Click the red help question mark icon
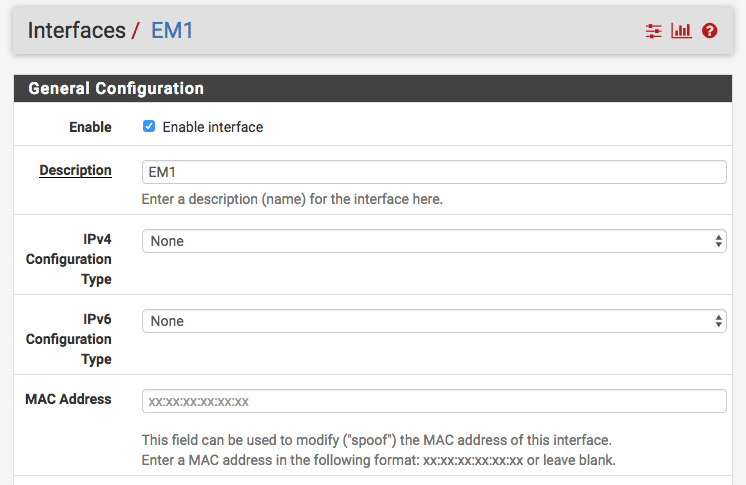 click(x=710, y=31)
